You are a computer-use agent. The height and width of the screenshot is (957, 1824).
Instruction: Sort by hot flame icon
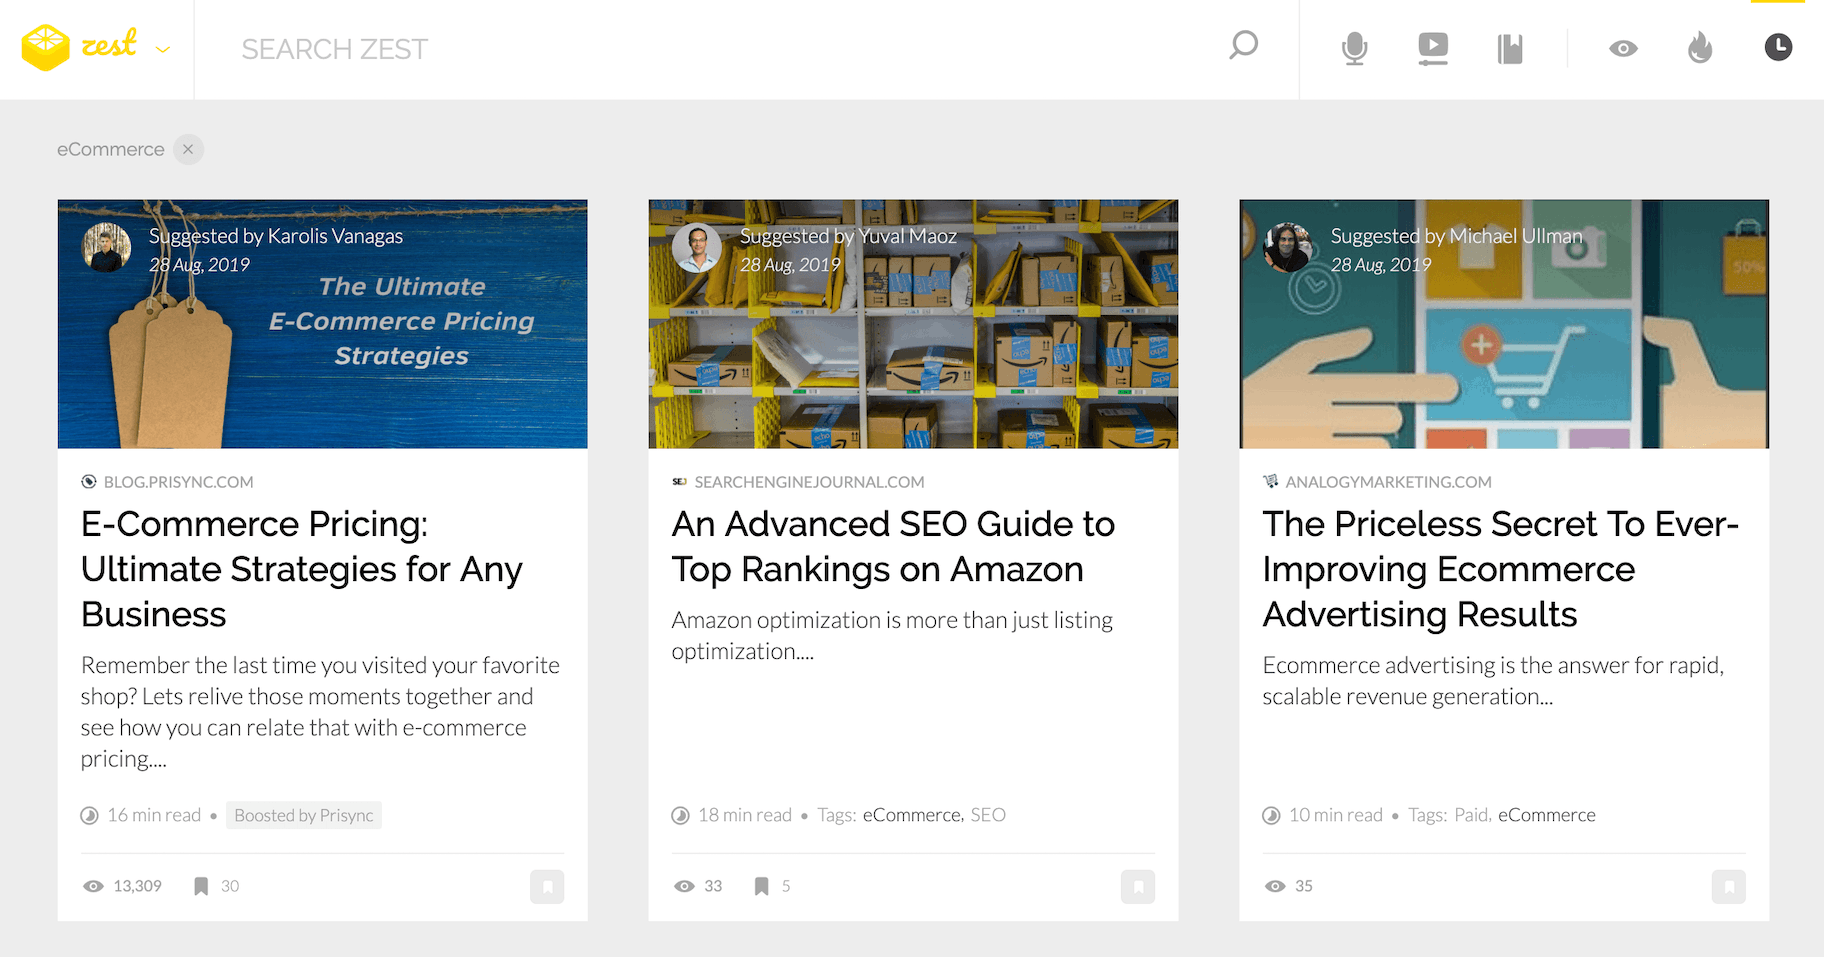click(1700, 48)
